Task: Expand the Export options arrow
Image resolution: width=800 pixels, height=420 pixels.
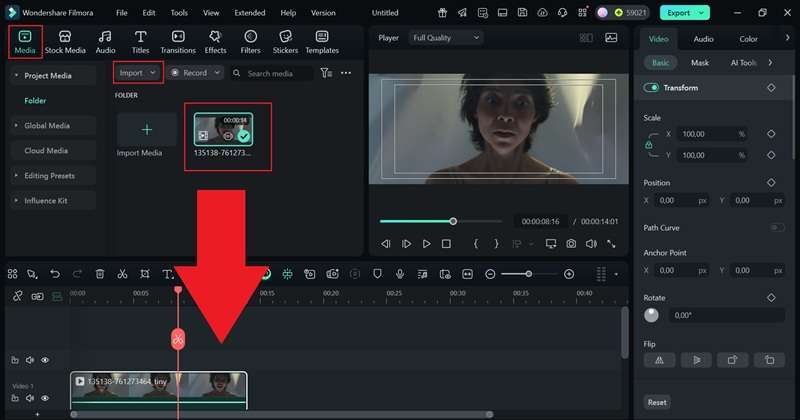Action: [x=702, y=13]
